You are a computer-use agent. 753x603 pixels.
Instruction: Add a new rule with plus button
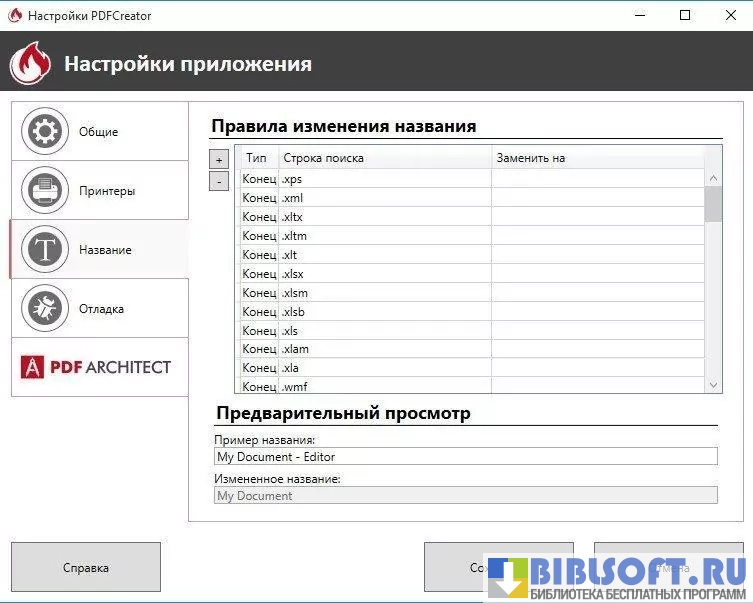pyautogui.click(x=219, y=160)
